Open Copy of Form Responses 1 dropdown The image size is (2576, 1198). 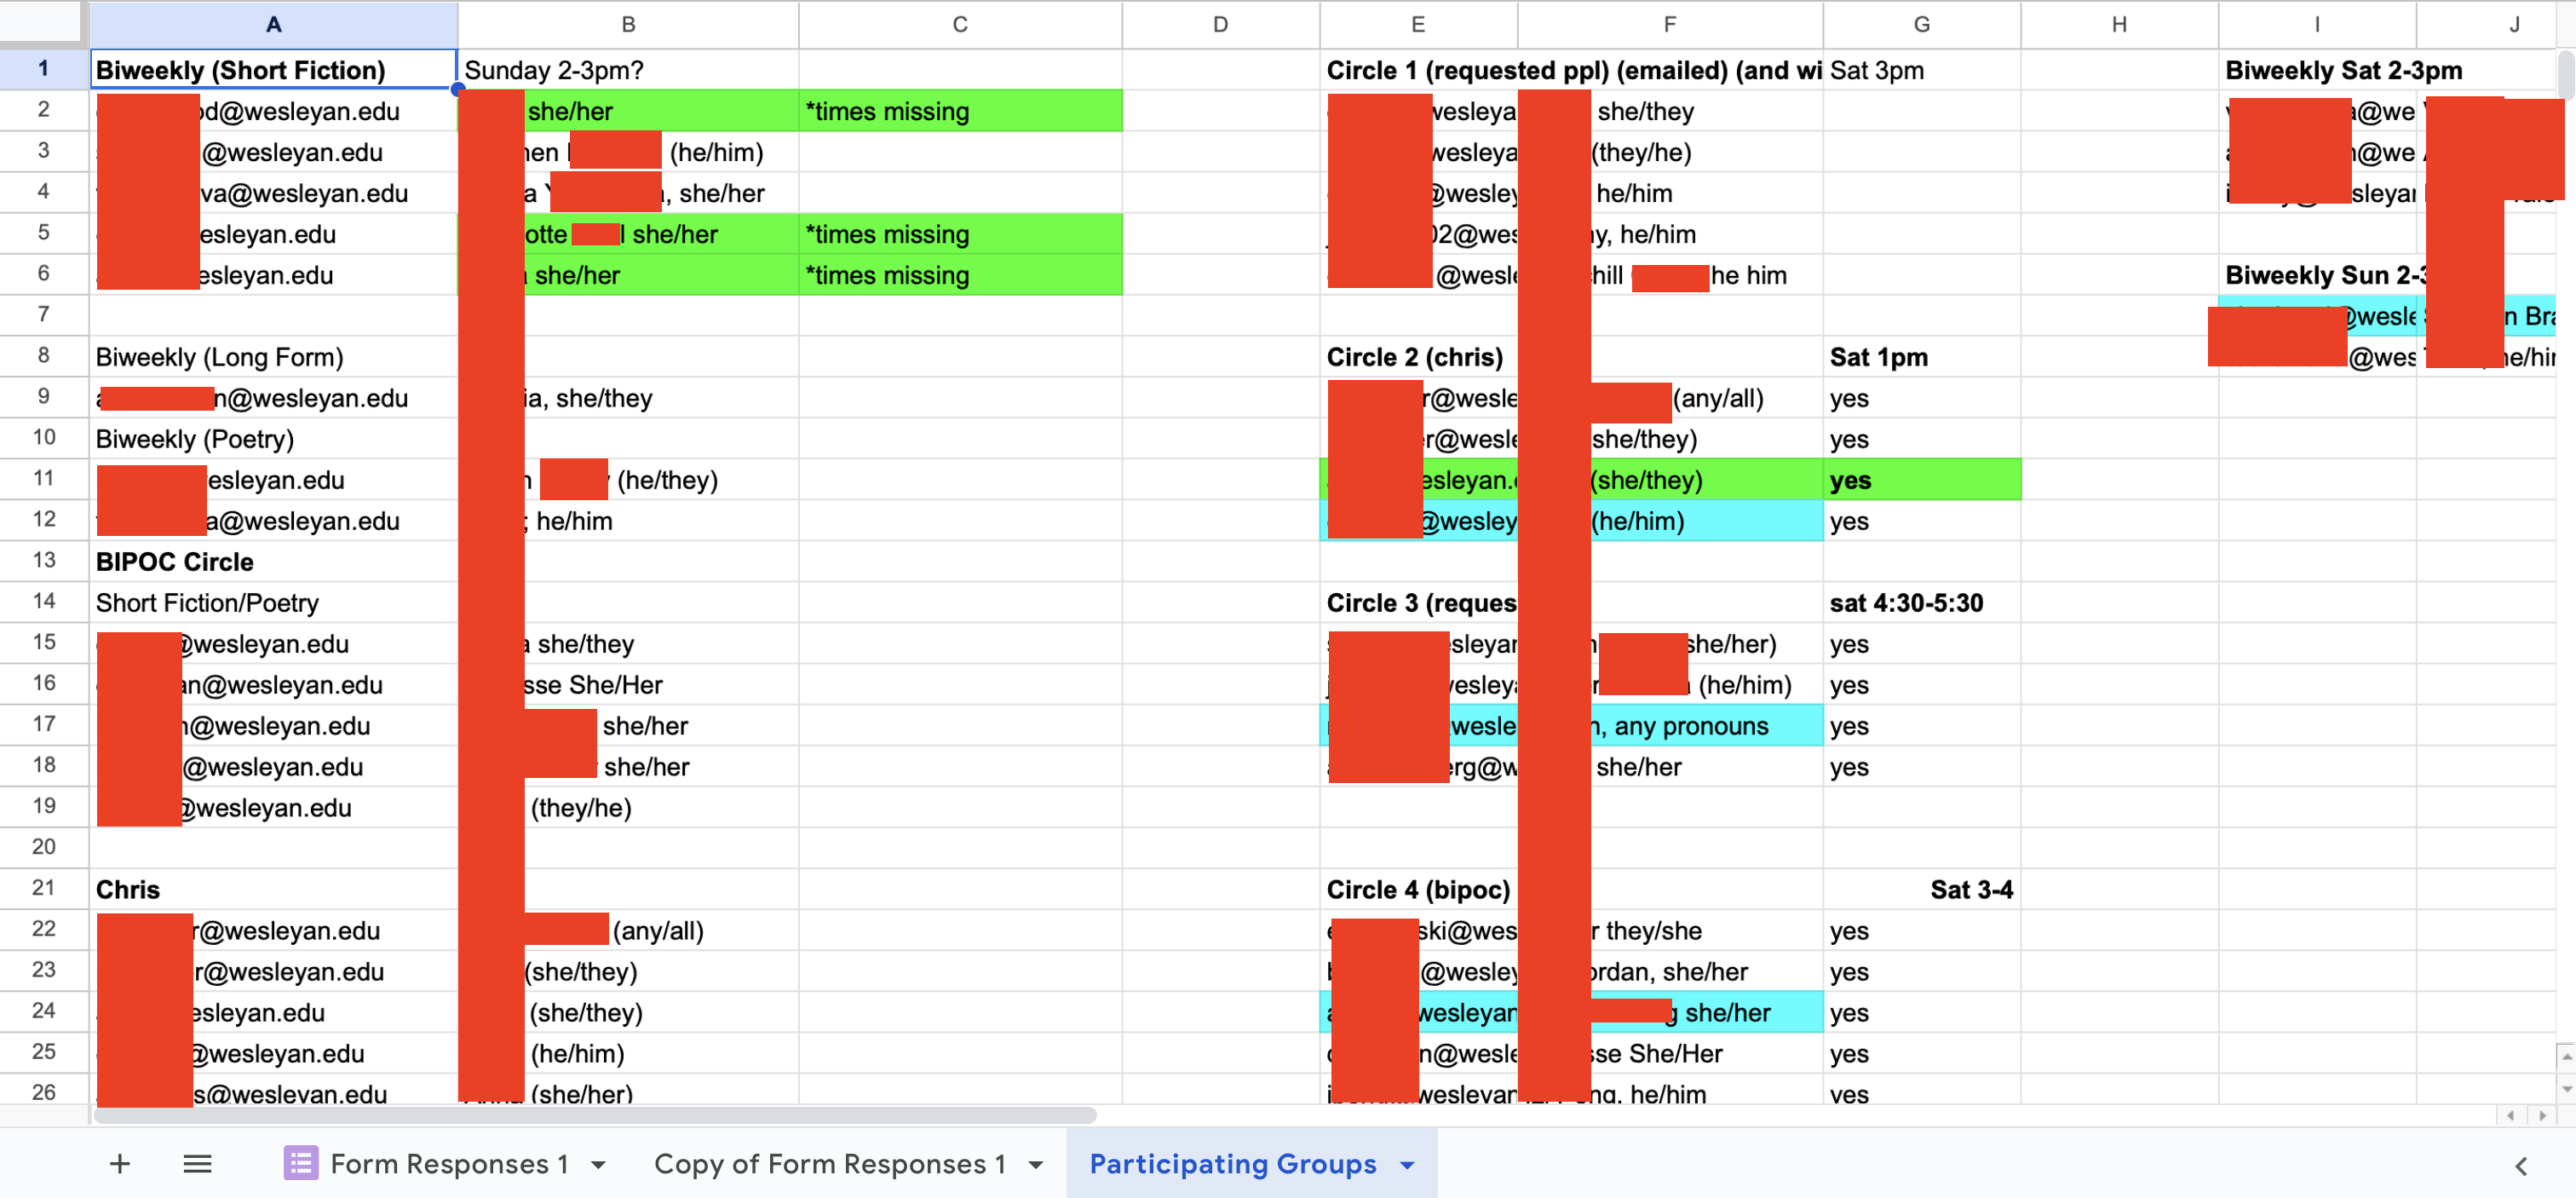click(x=1036, y=1164)
